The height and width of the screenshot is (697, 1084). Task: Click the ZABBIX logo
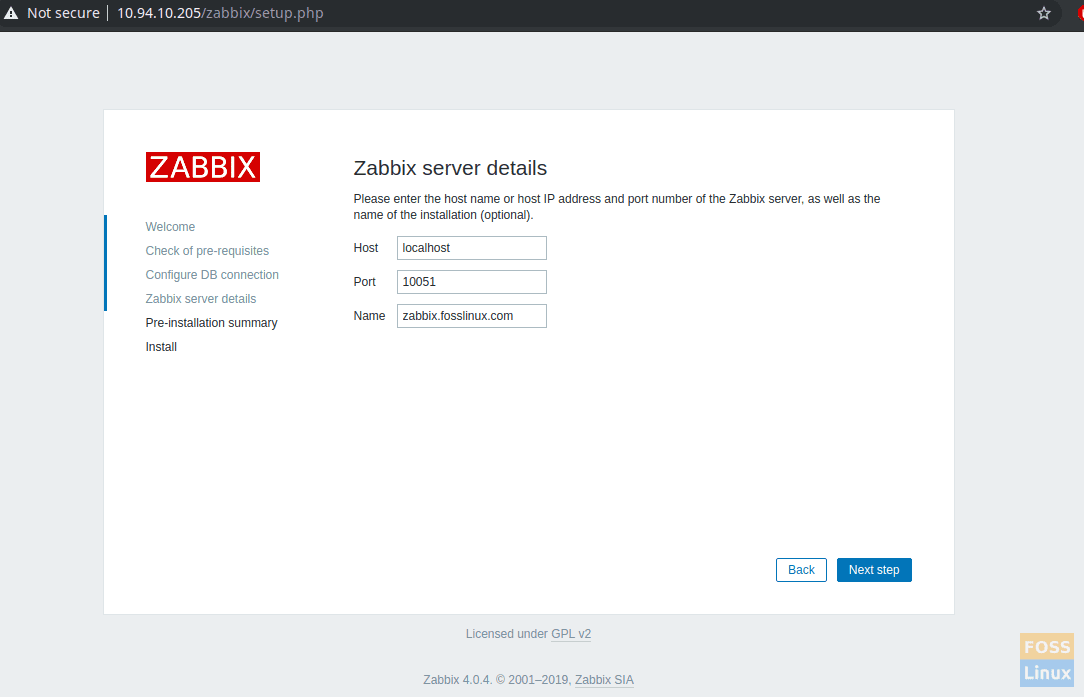(x=203, y=167)
